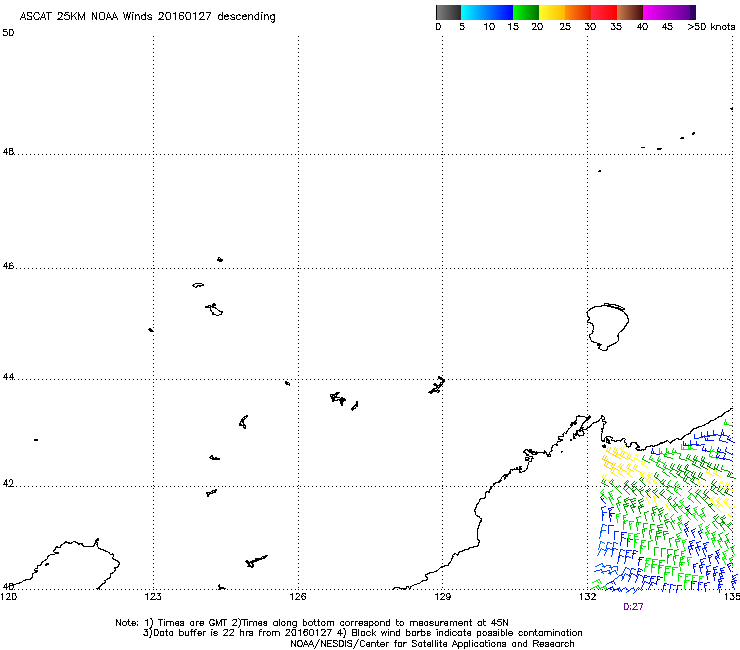The width and height of the screenshot is (740, 650).
Task: Click the green 15-20 knots color segment
Action: point(526,12)
